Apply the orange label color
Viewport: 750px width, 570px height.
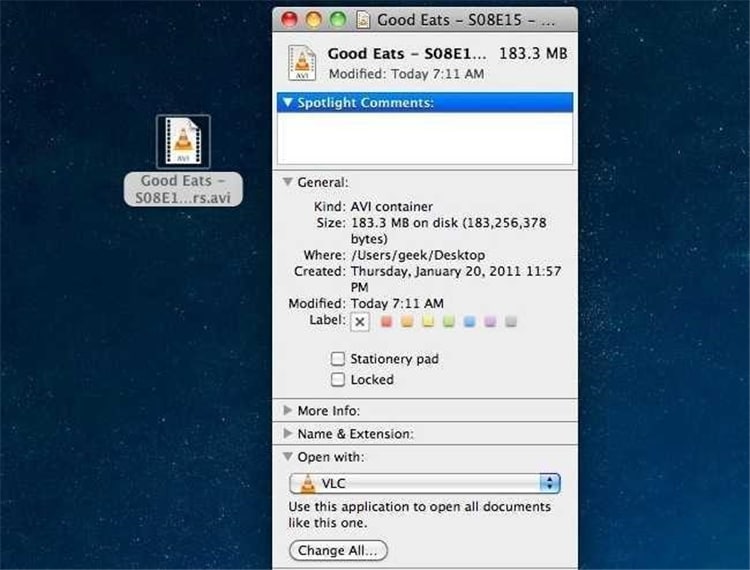coord(407,321)
